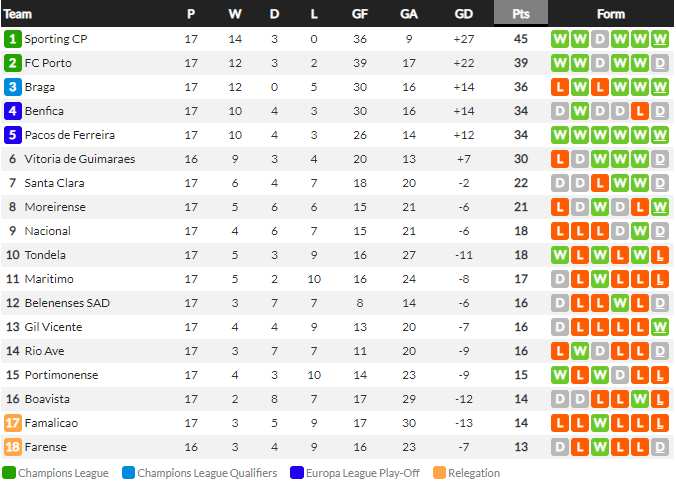This screenshot has width=676, height=497.
Task: Click Braga's blue position 3 badge
Action: click(13, 87)
